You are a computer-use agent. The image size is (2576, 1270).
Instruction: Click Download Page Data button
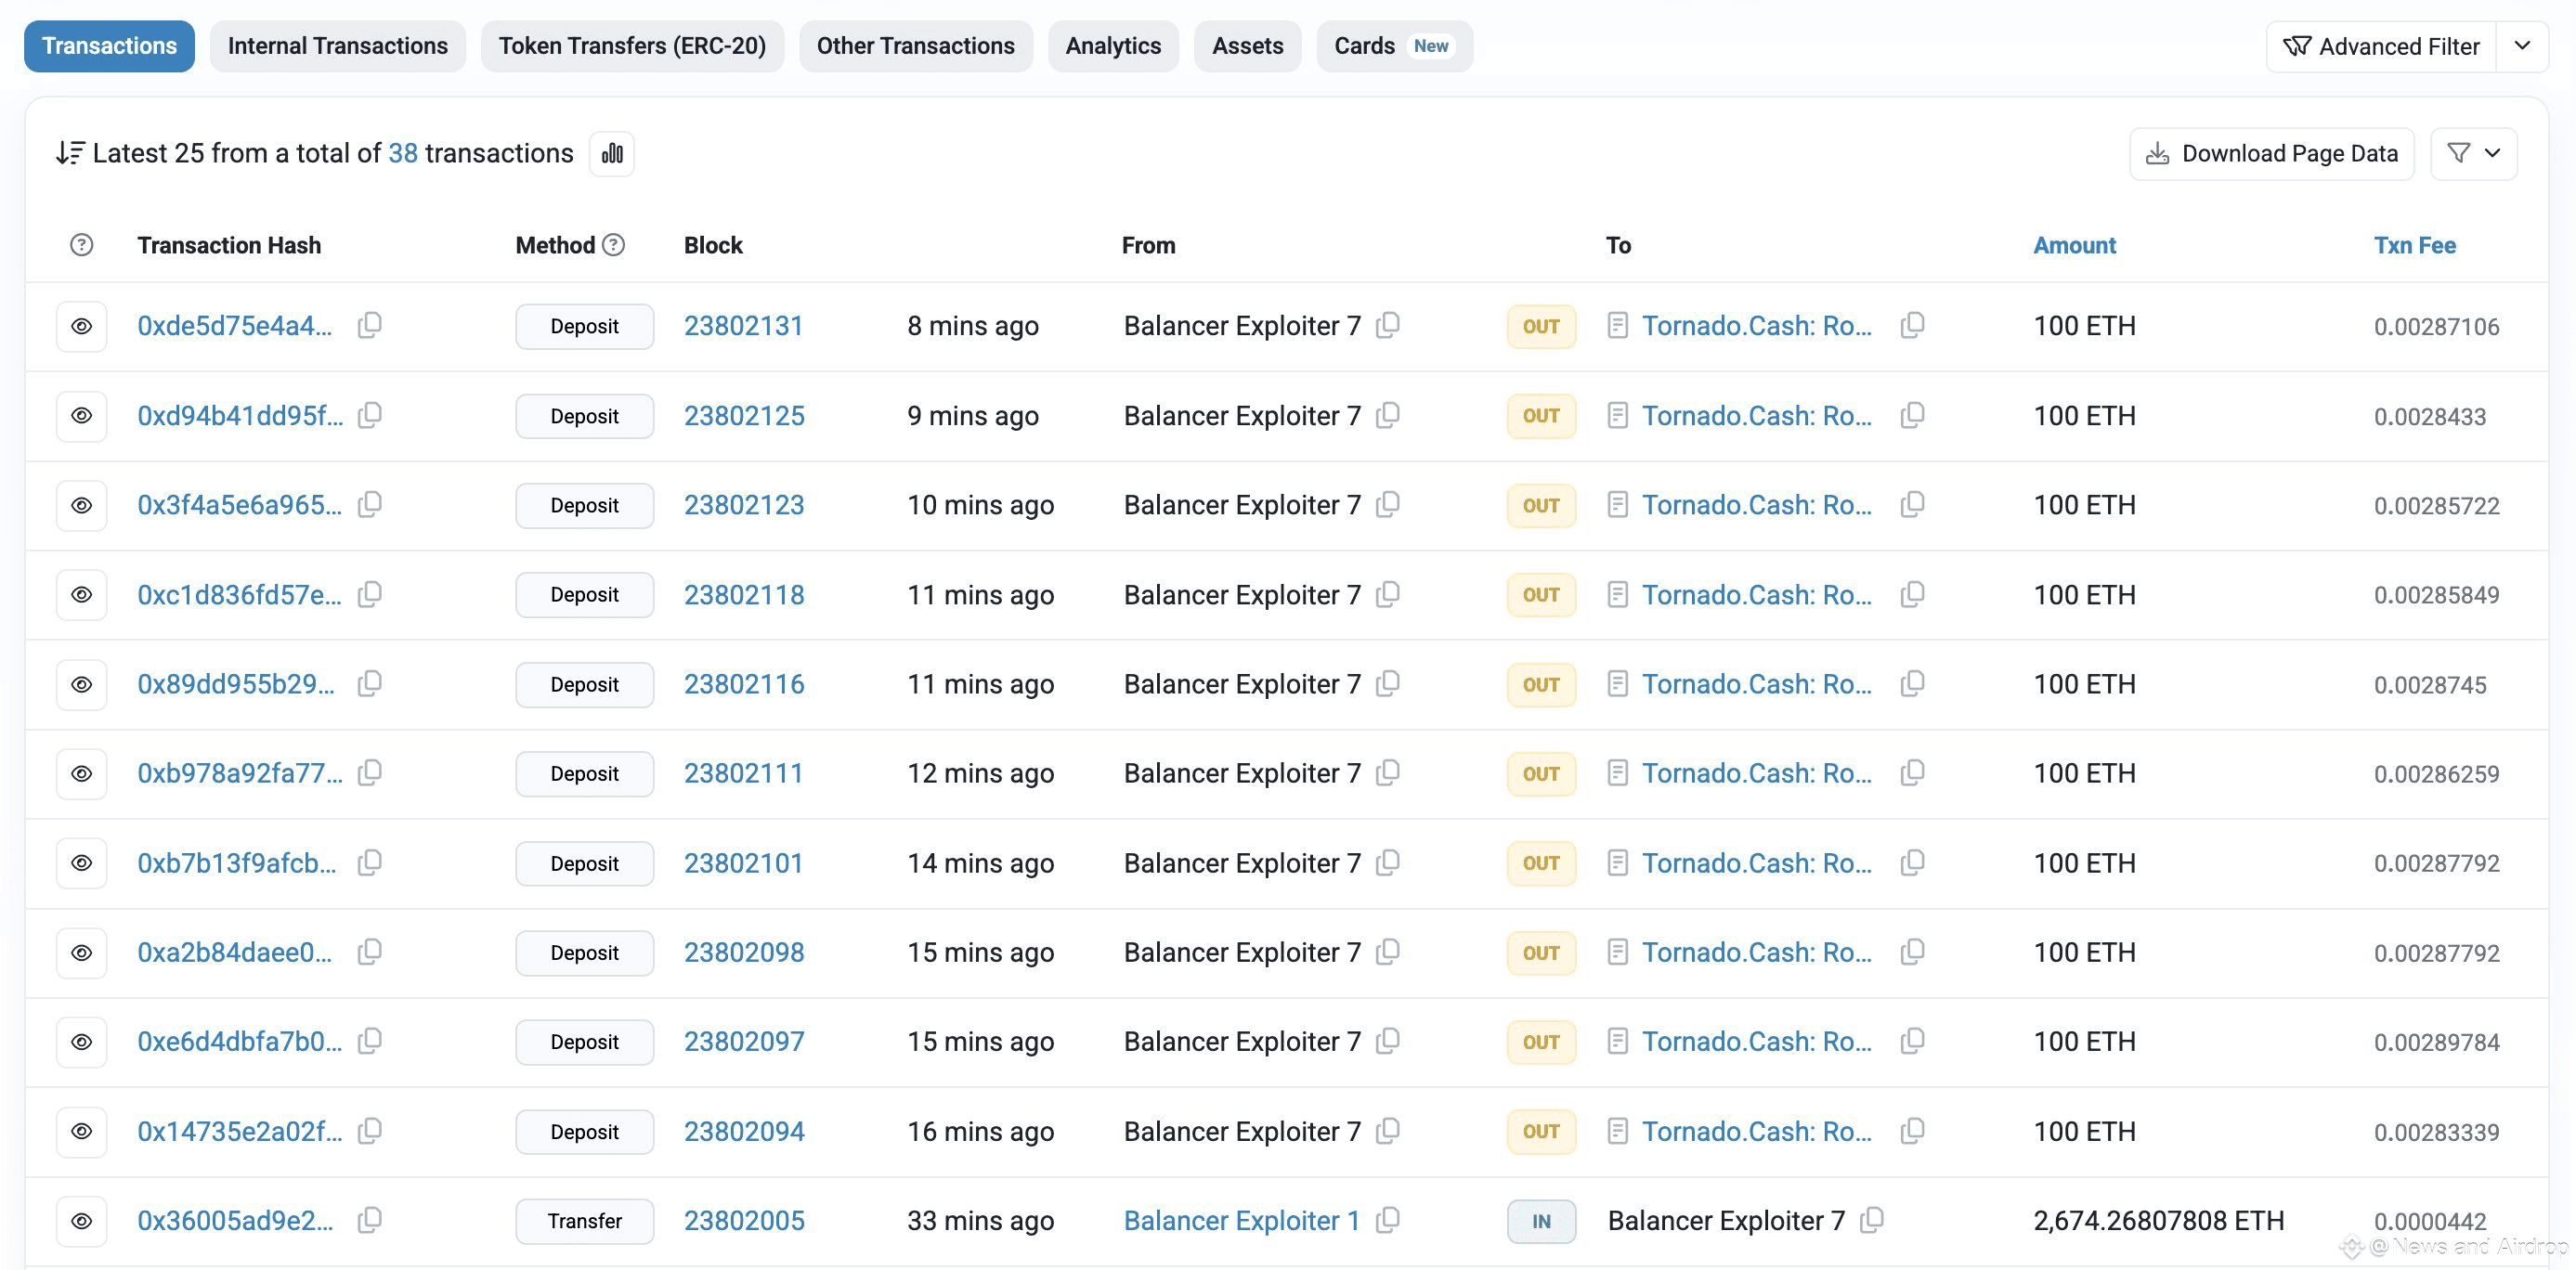pyautogui.click(x=2271, y=153)
